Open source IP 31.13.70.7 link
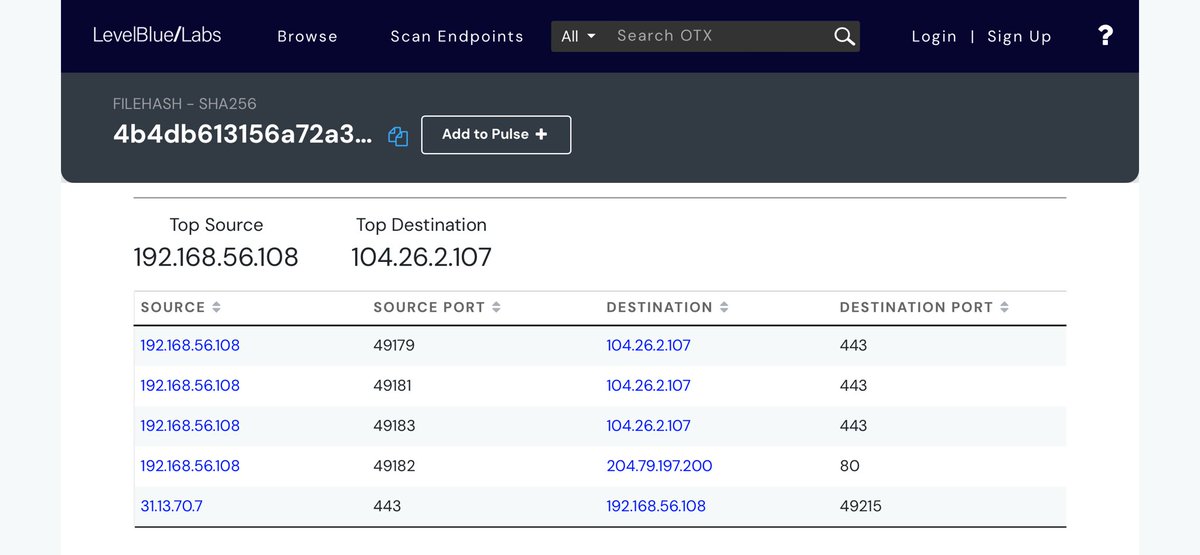1200x555 pixels. coord(171,506)
